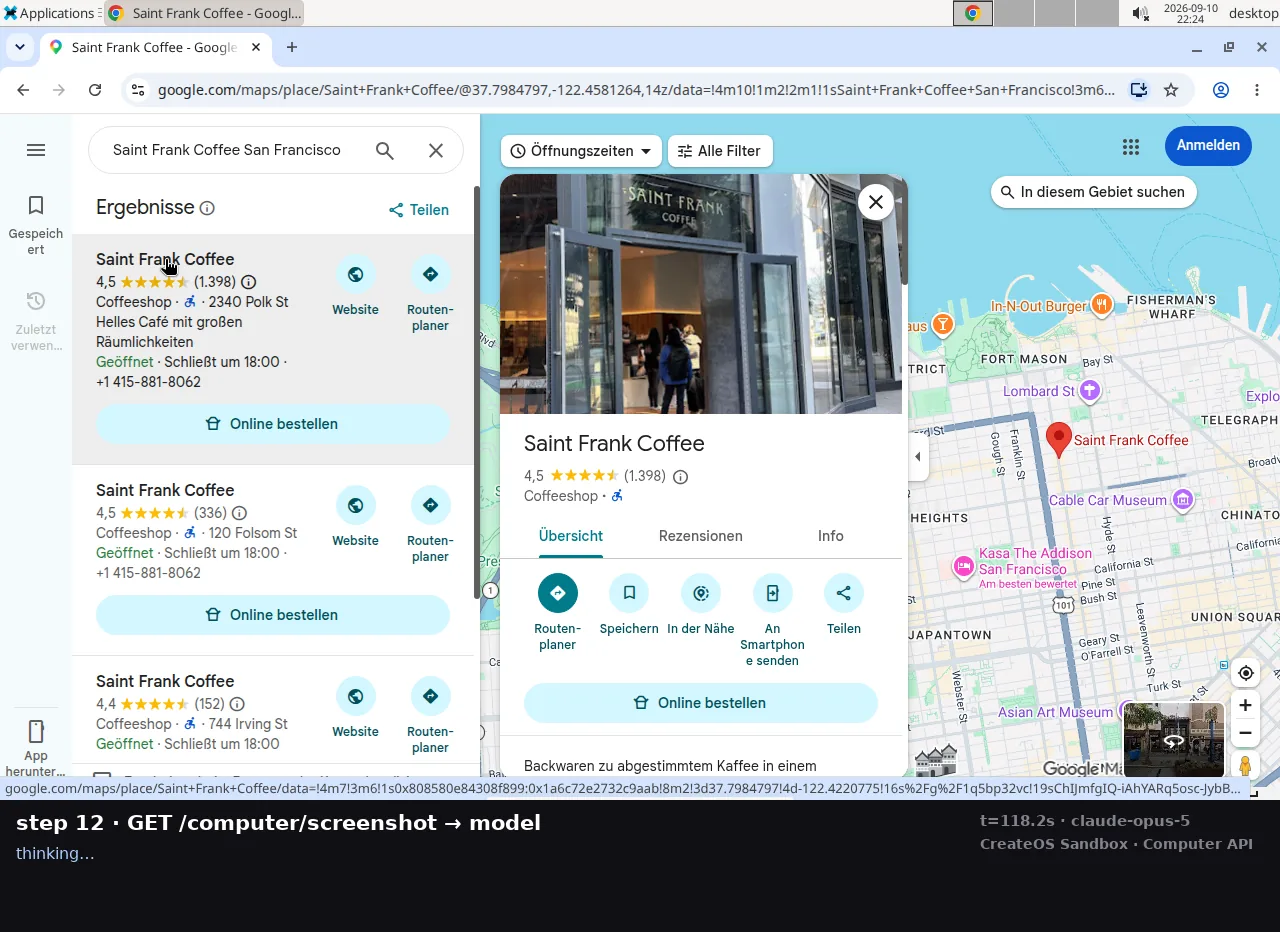Viewport: 1280px width, 932px height.
Task: Click the An Smartphone senden icon
Action: pyautogui.click(x=772, y=593)
